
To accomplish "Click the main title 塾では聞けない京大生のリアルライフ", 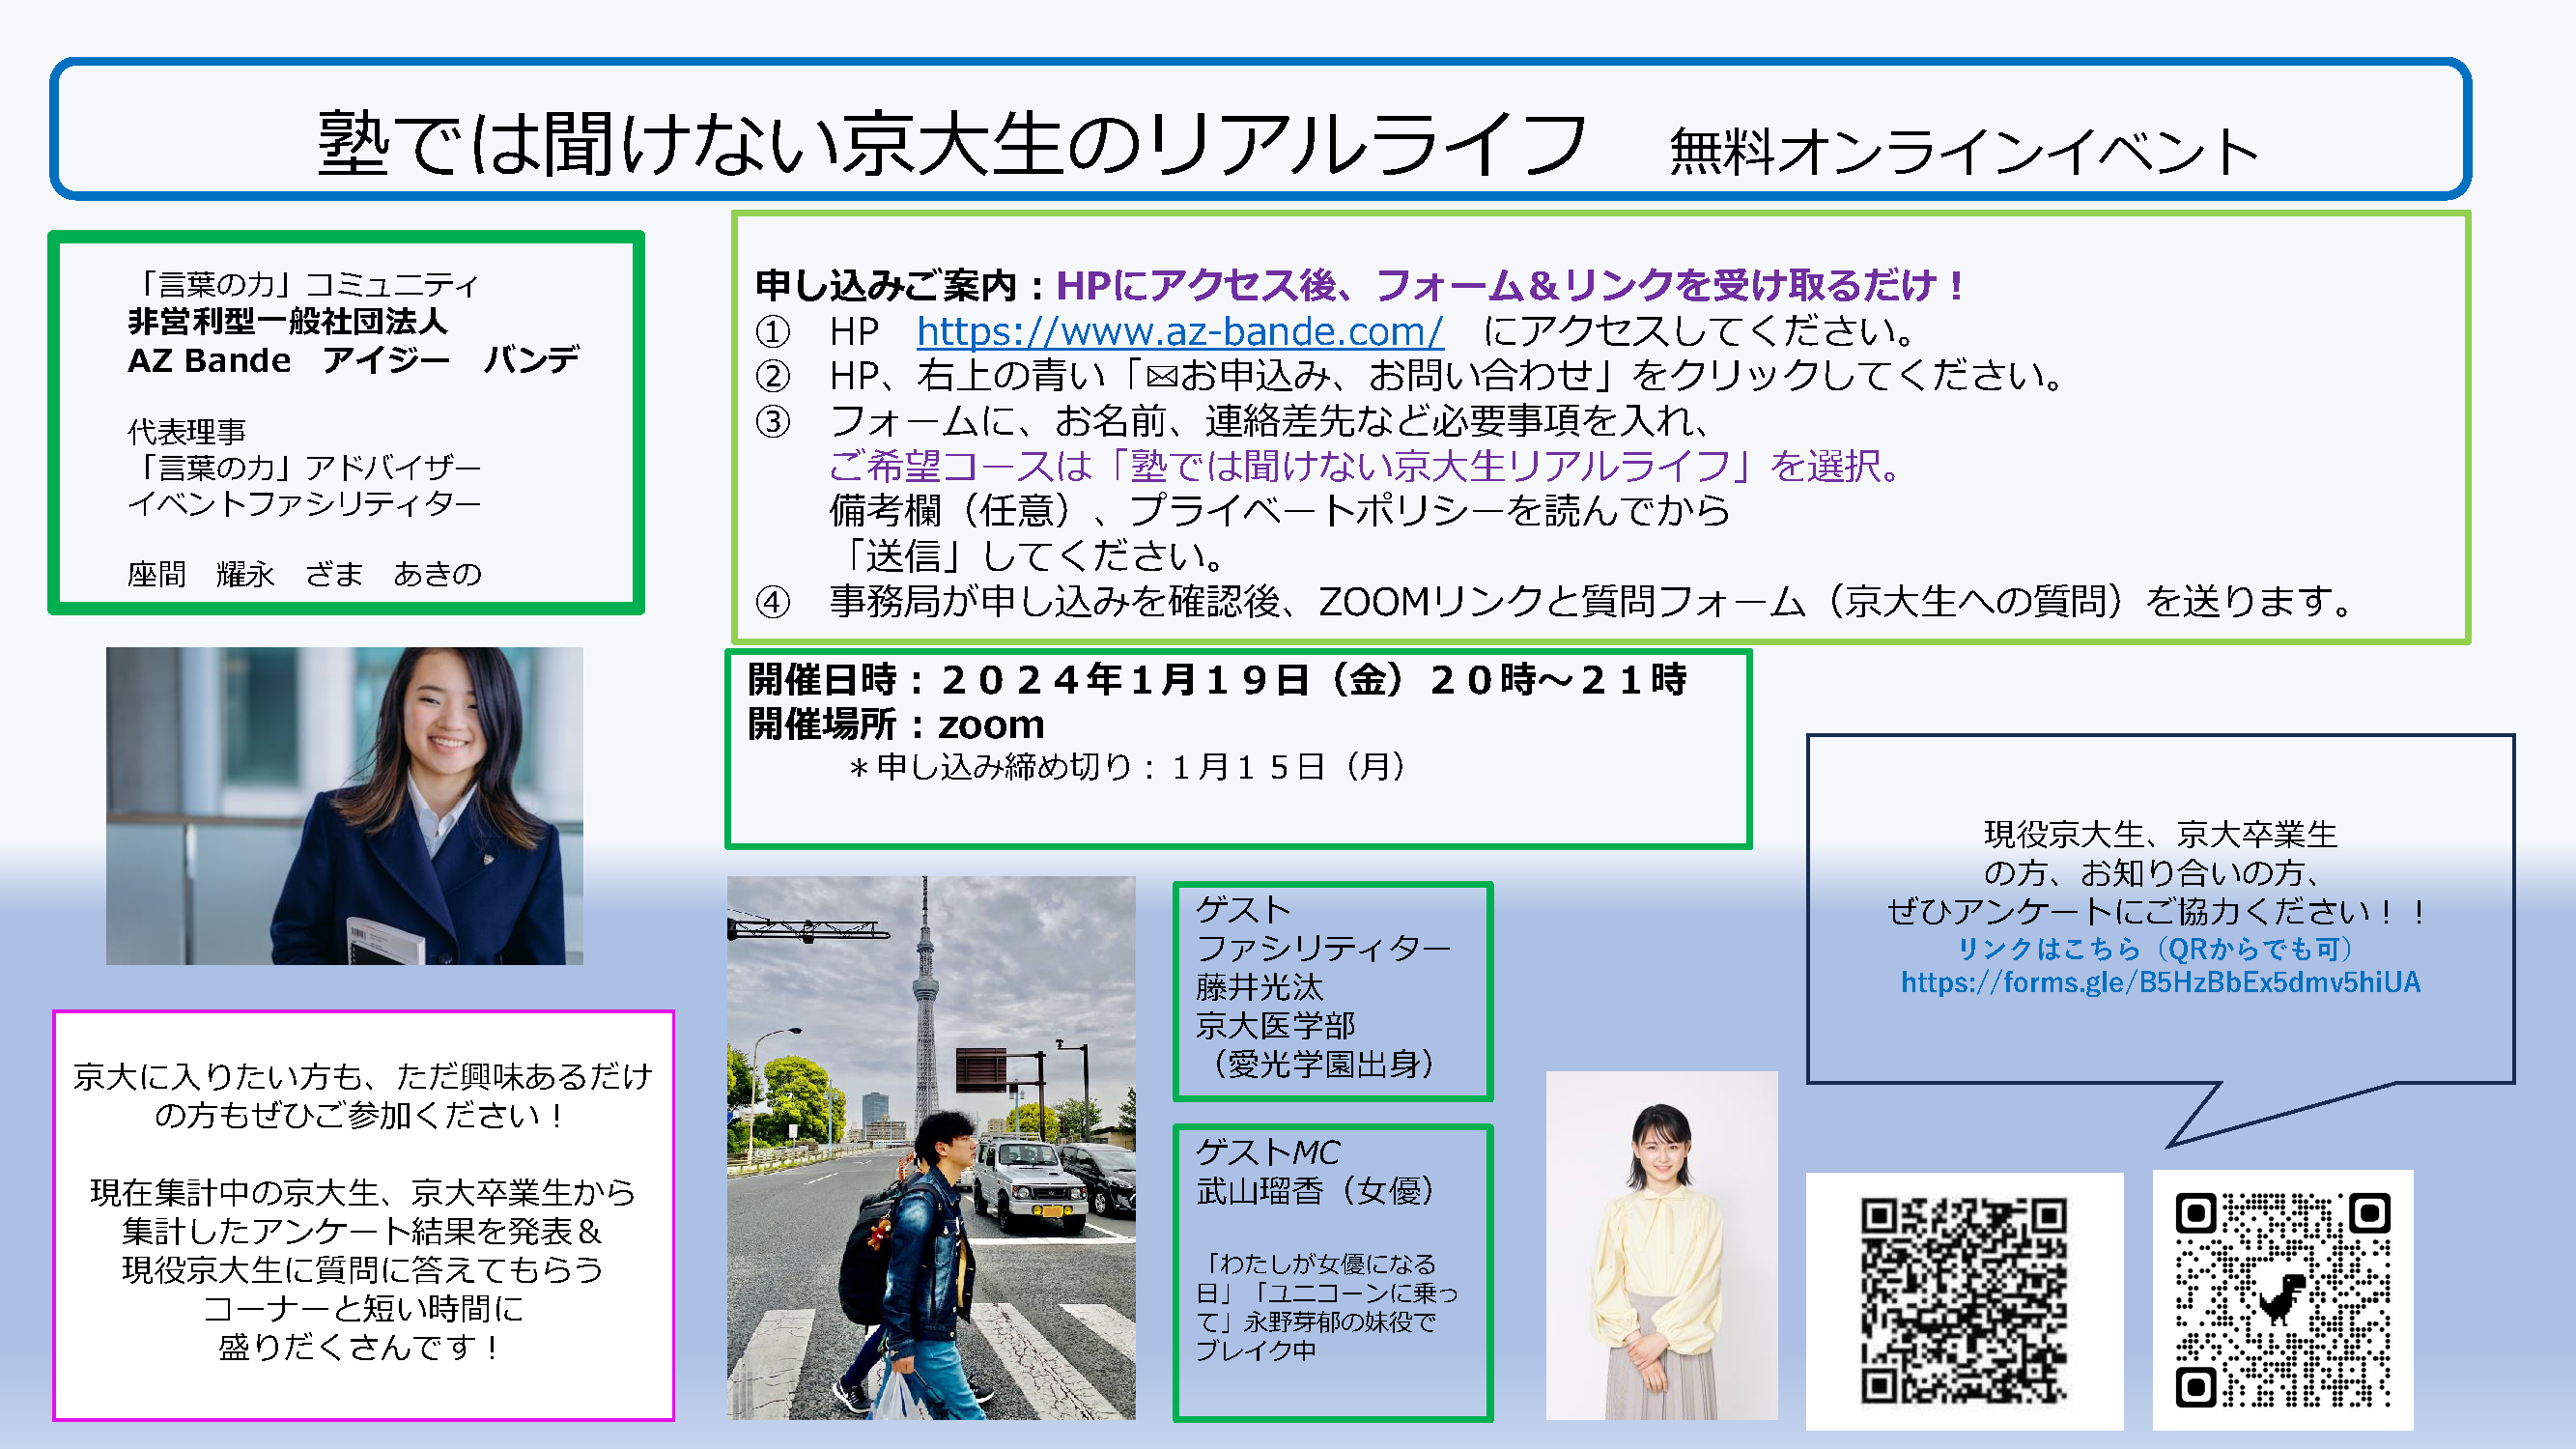I will (x=950, y=143).
